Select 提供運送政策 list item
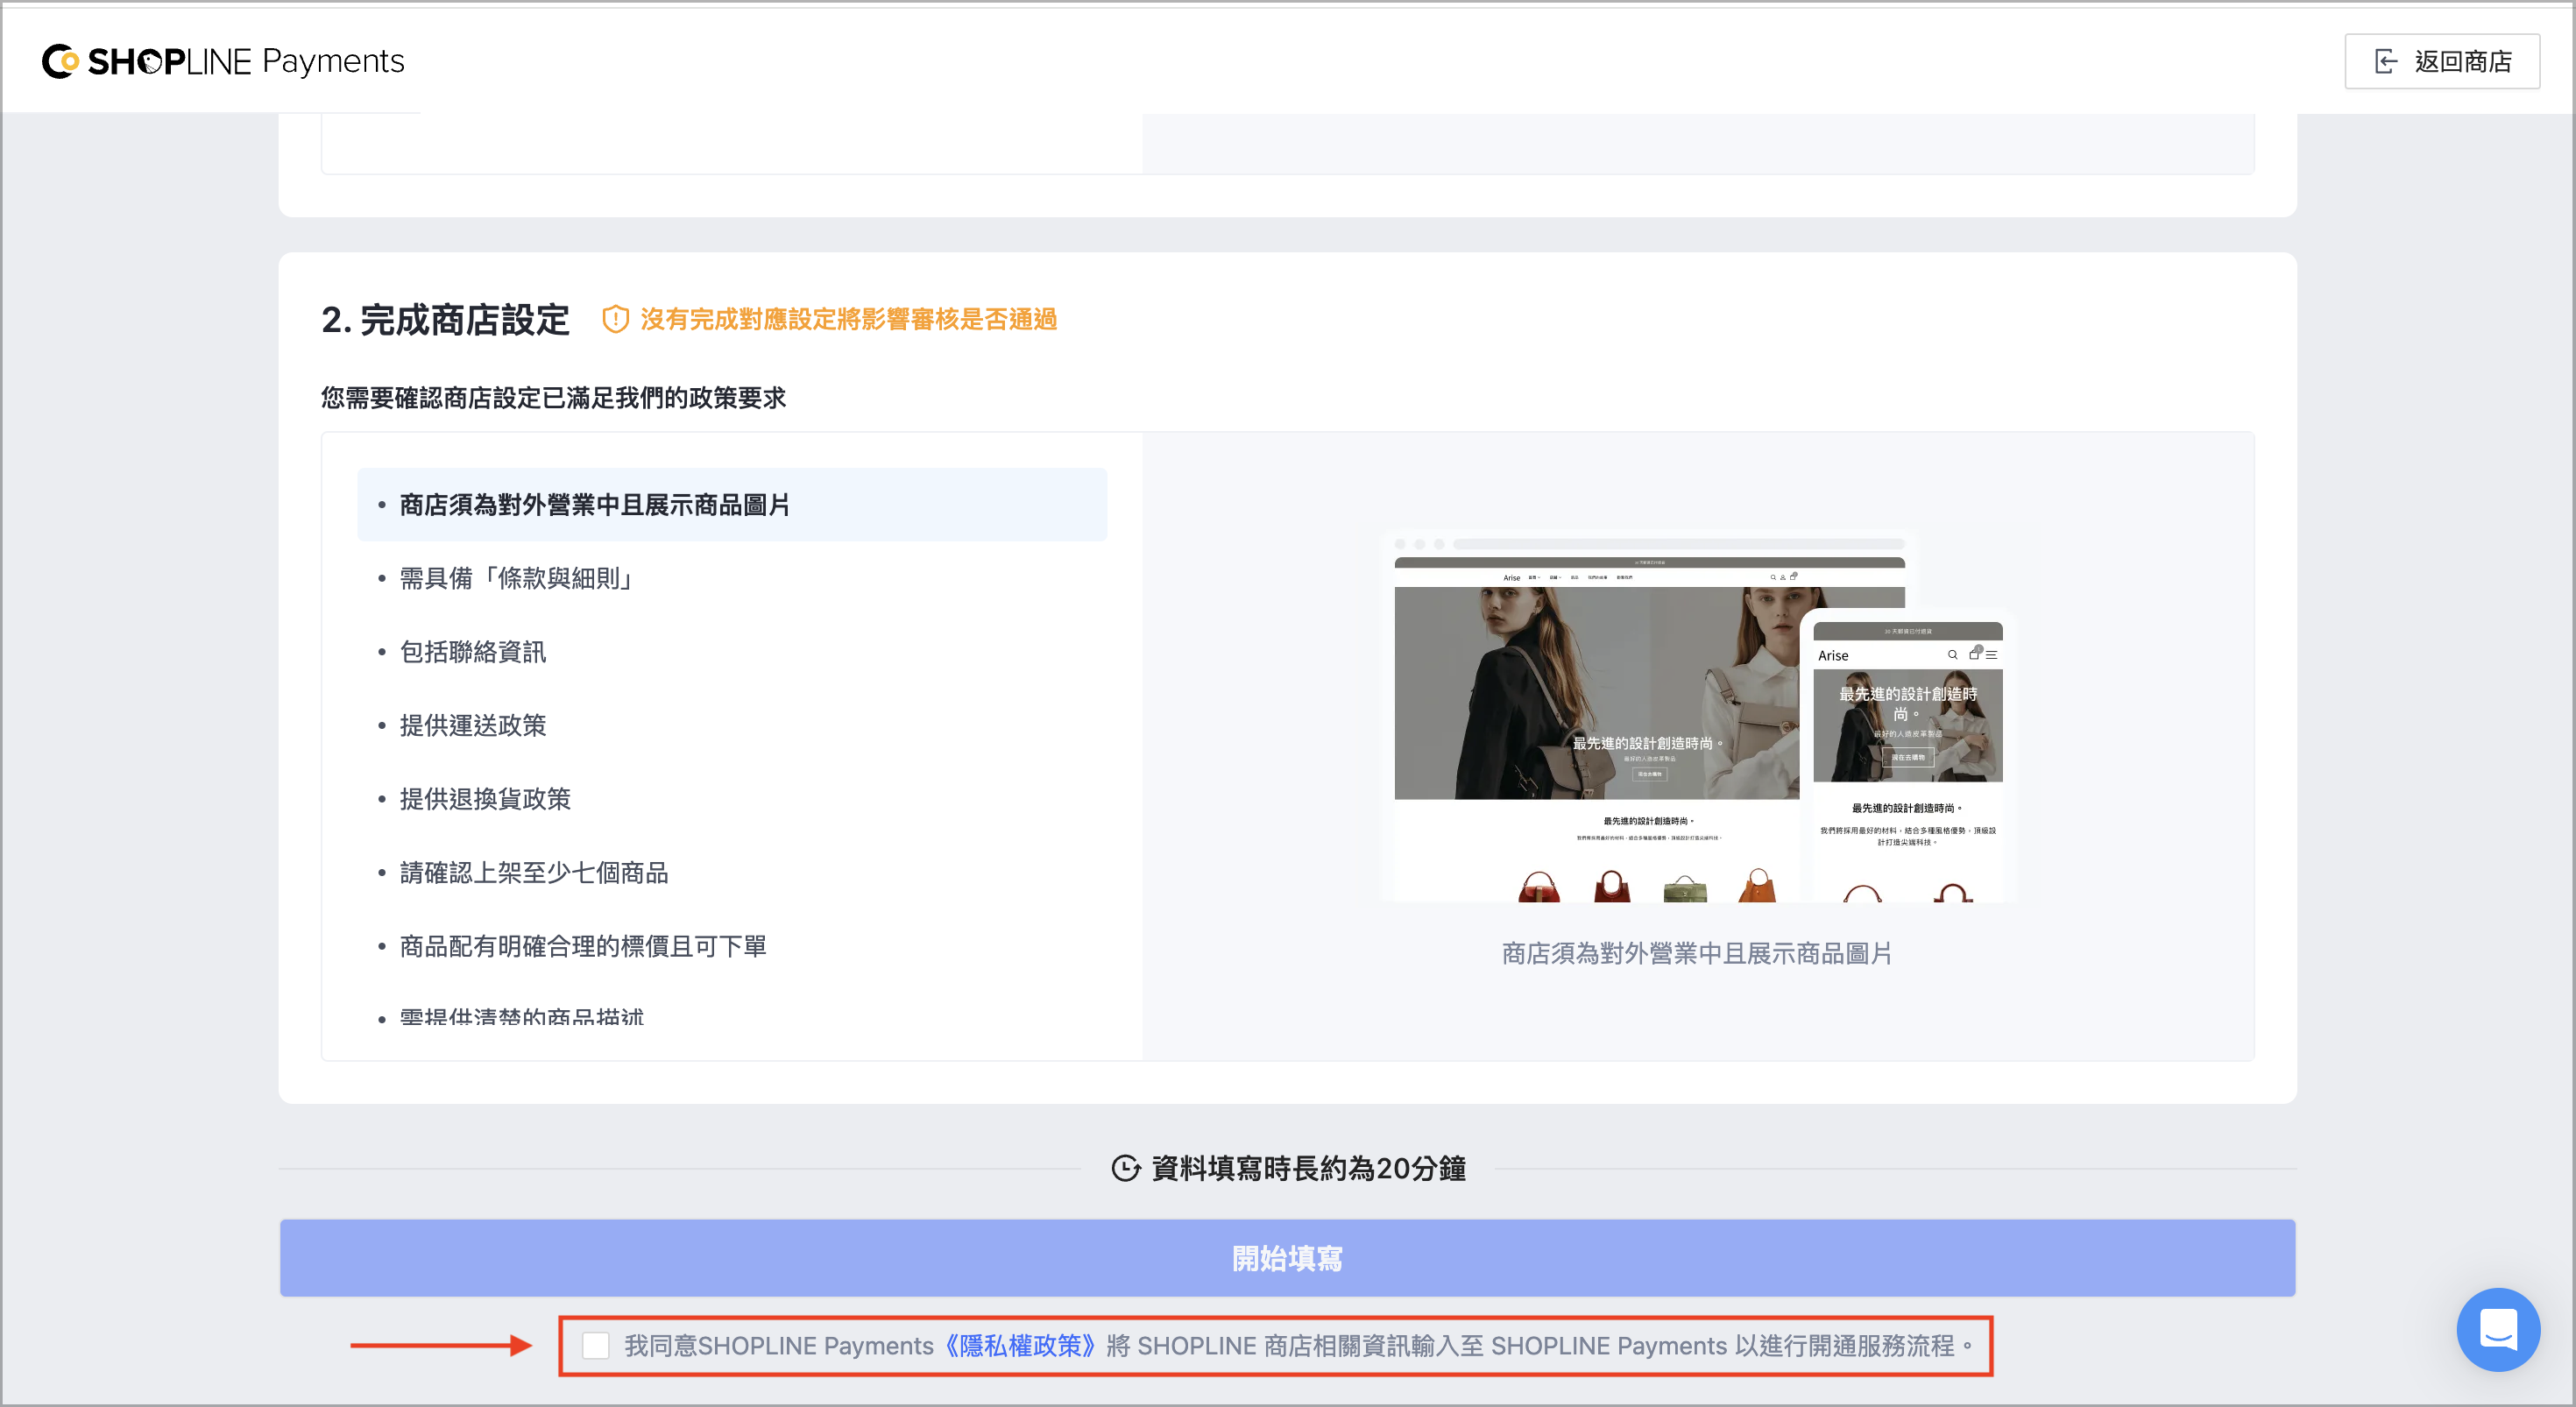The width and height of the screenshot is (2576, 1407). point(732,725)
